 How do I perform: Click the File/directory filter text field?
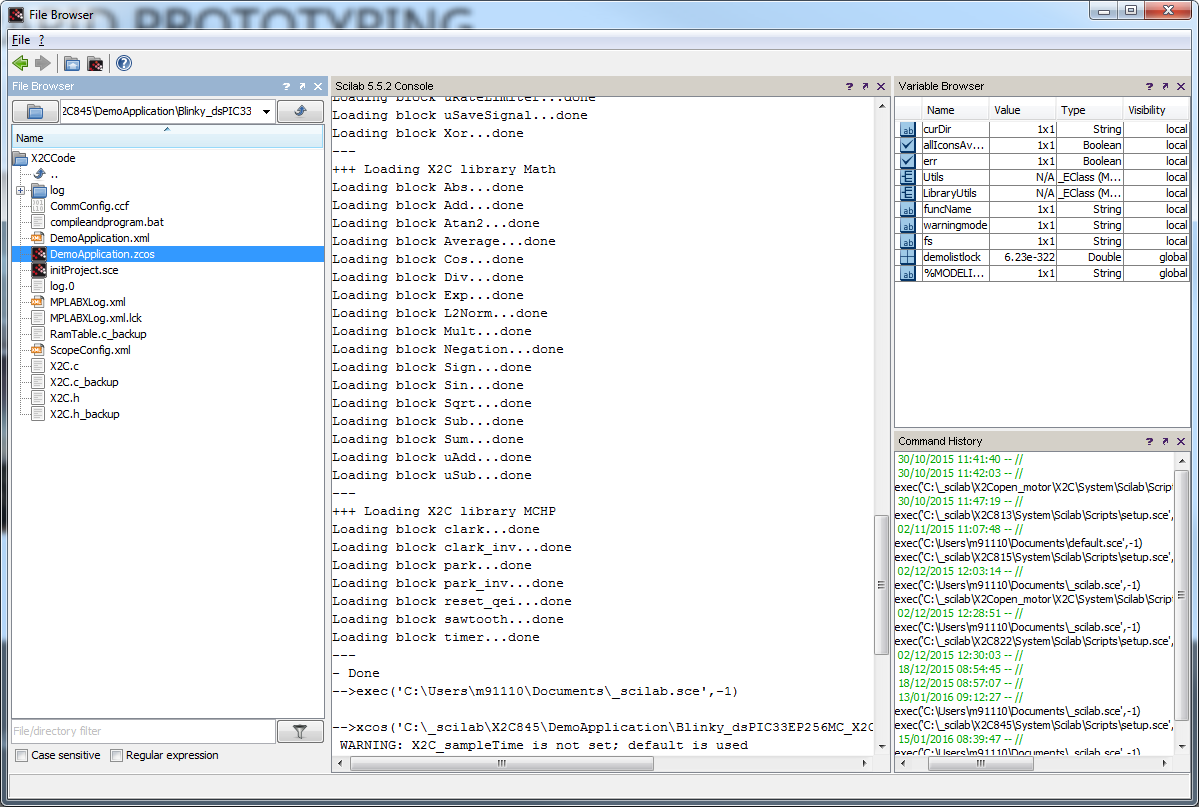143,731
